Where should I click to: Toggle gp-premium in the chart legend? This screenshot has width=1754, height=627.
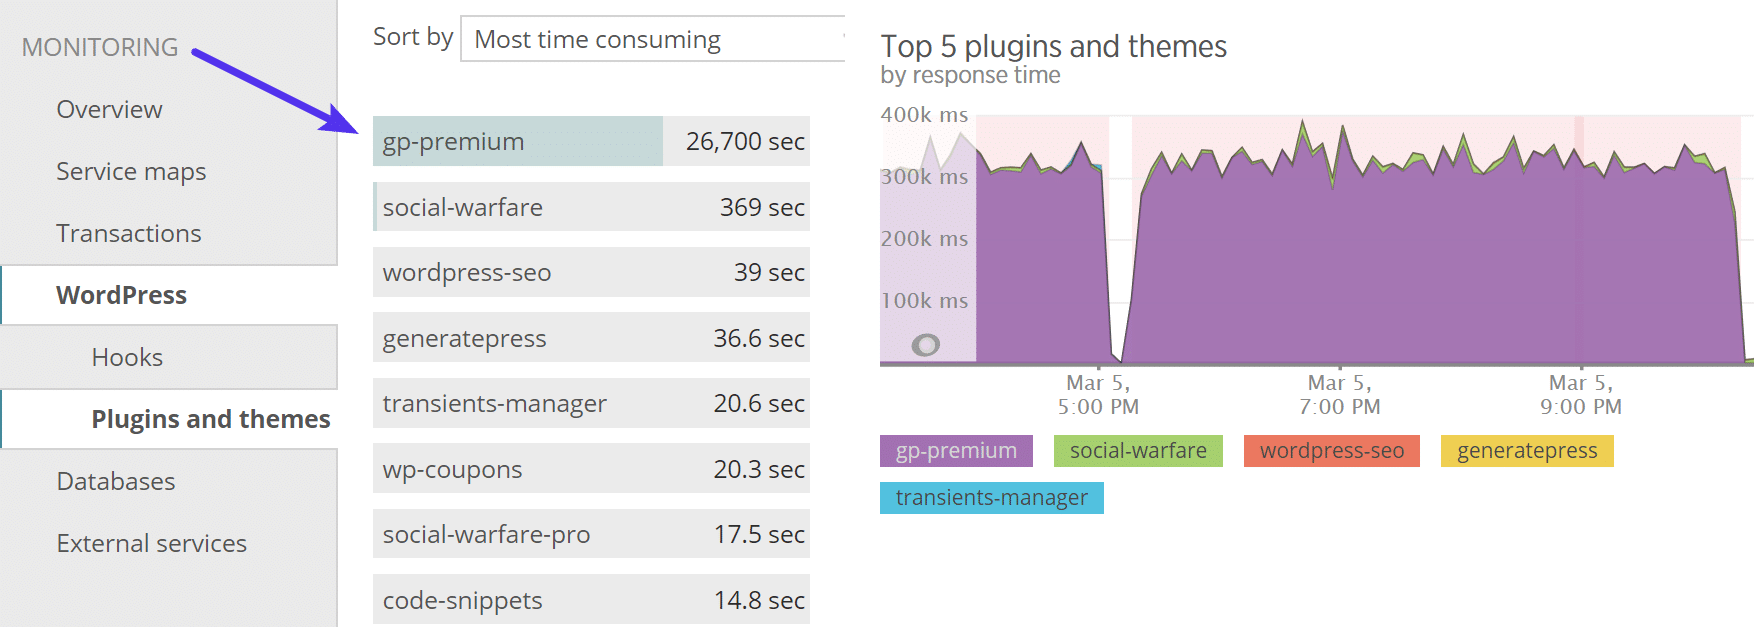point(955,451)
